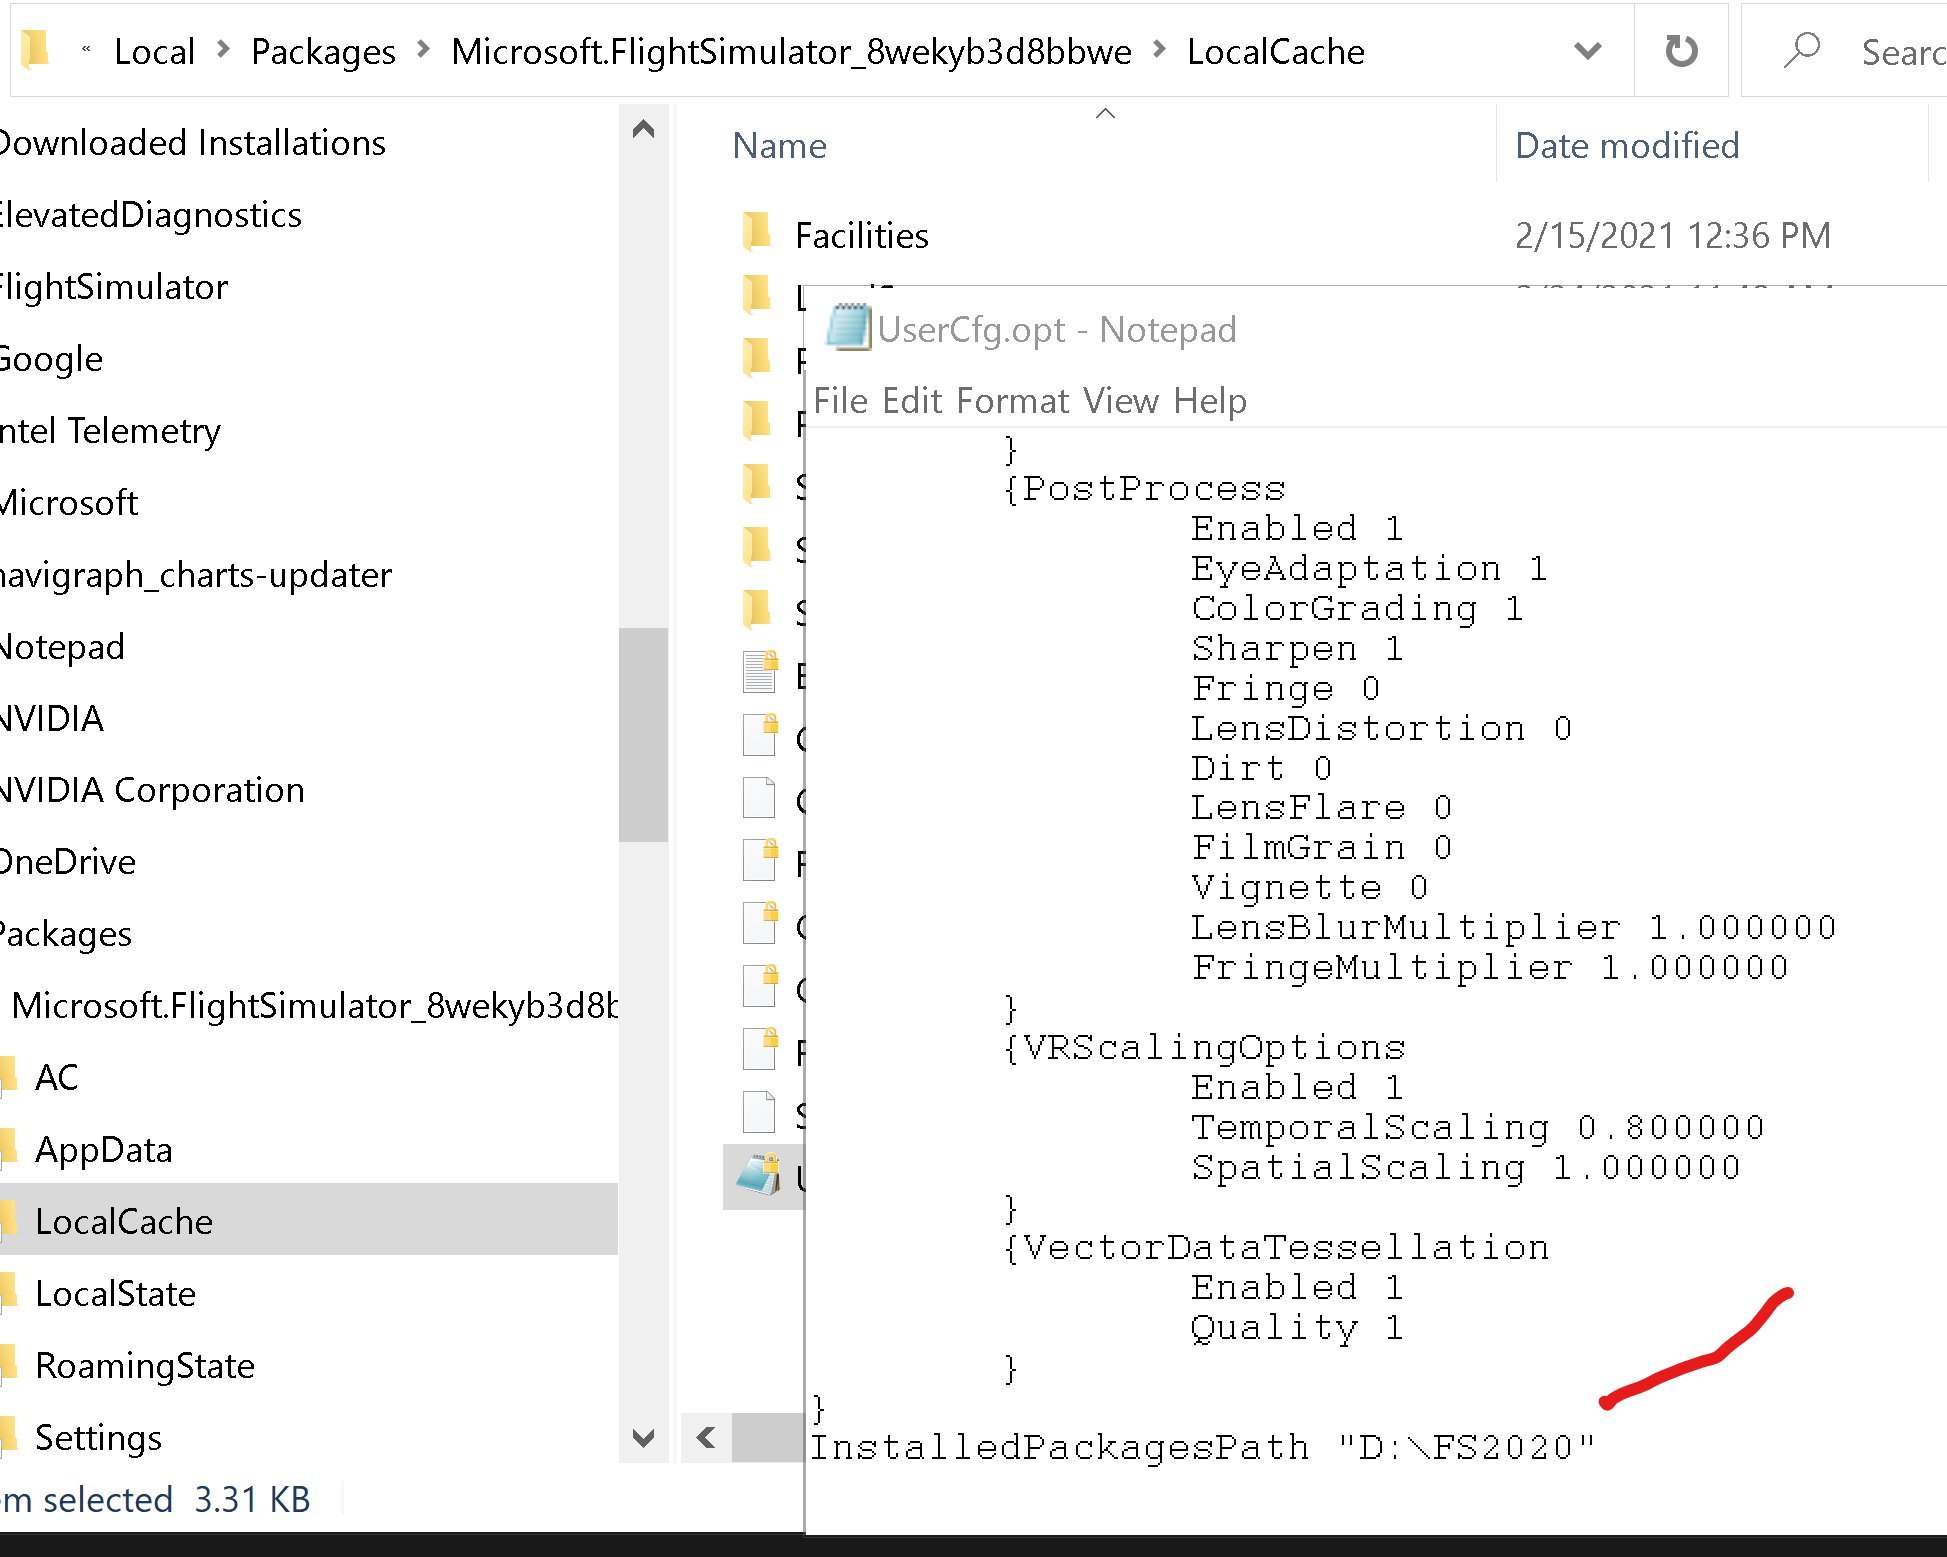The image size is (1947, 1557).
Task: Click the navigation pane scroll up arrow
Action: coord(643,129)
